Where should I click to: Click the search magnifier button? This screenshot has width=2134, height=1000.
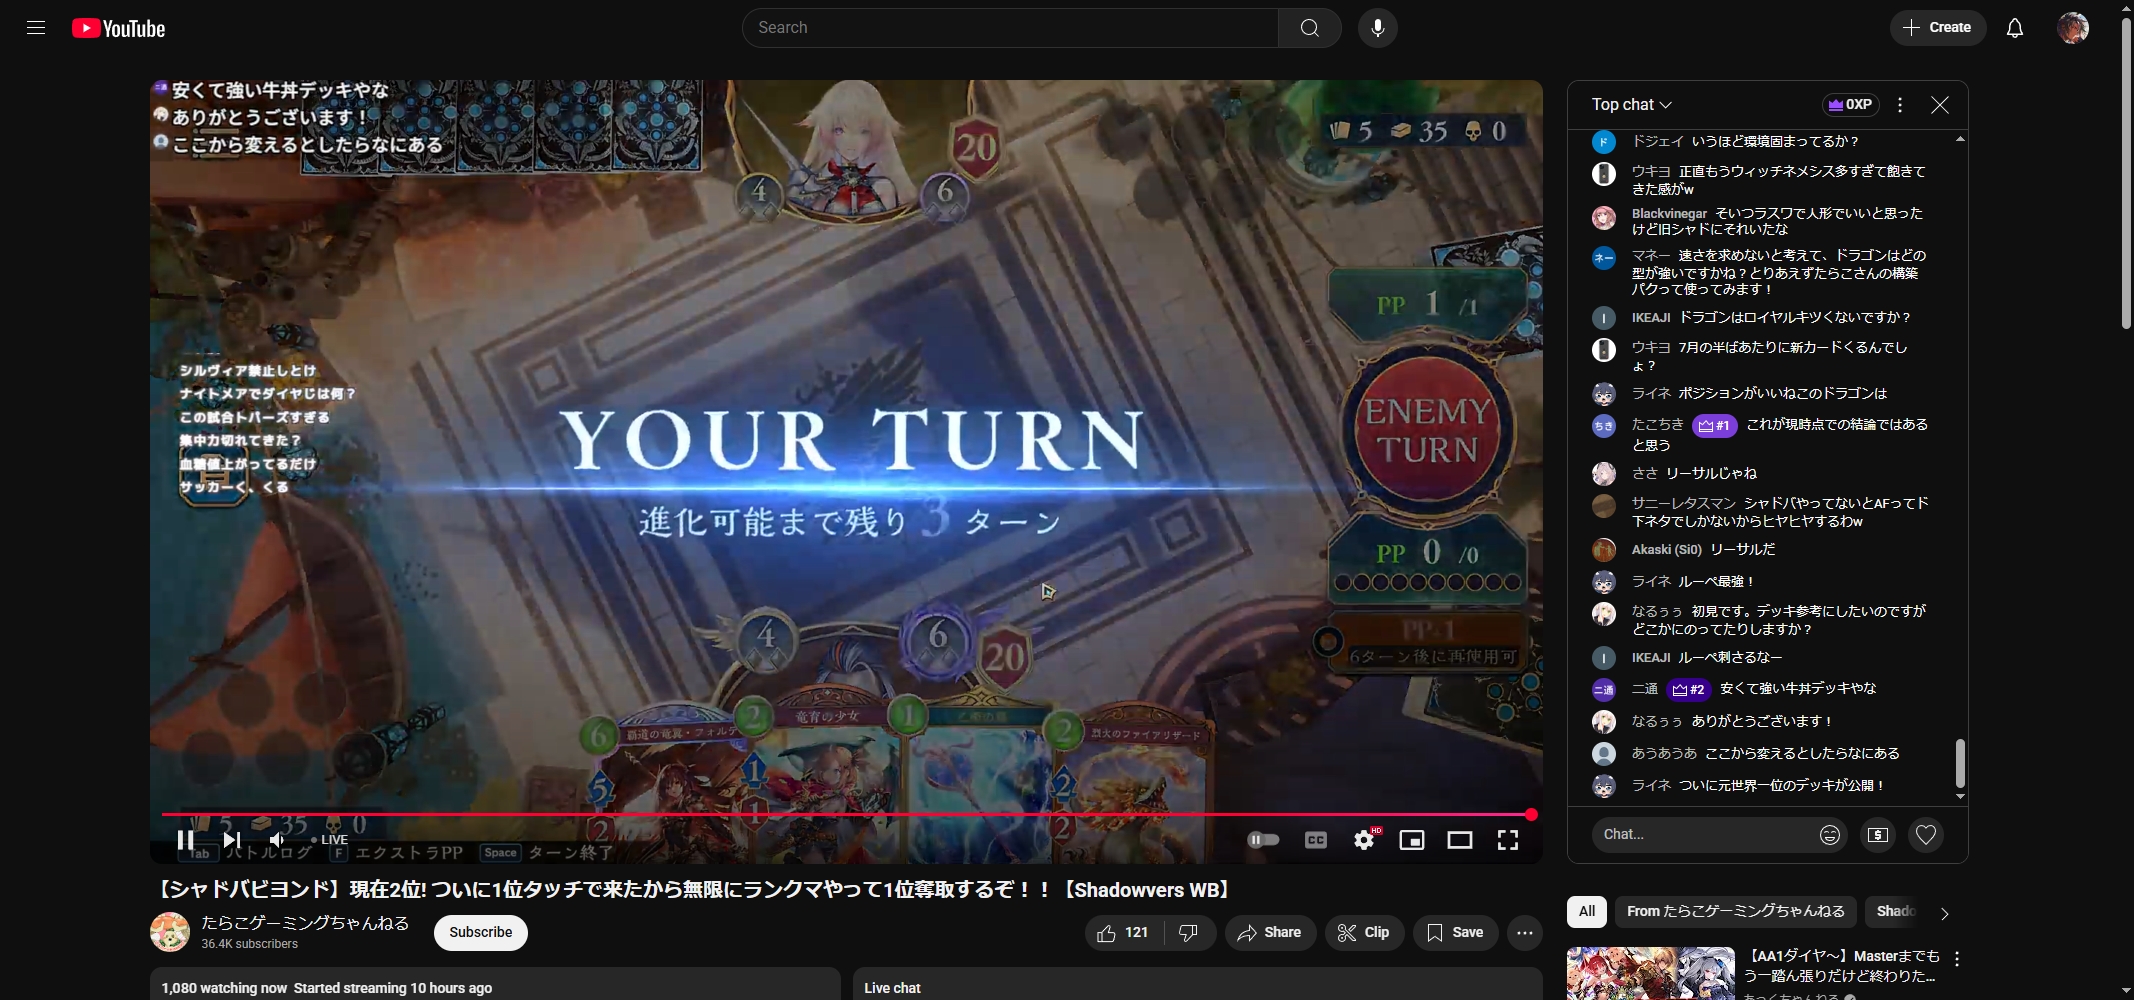pyautogui.click(x=1309, y=28)
